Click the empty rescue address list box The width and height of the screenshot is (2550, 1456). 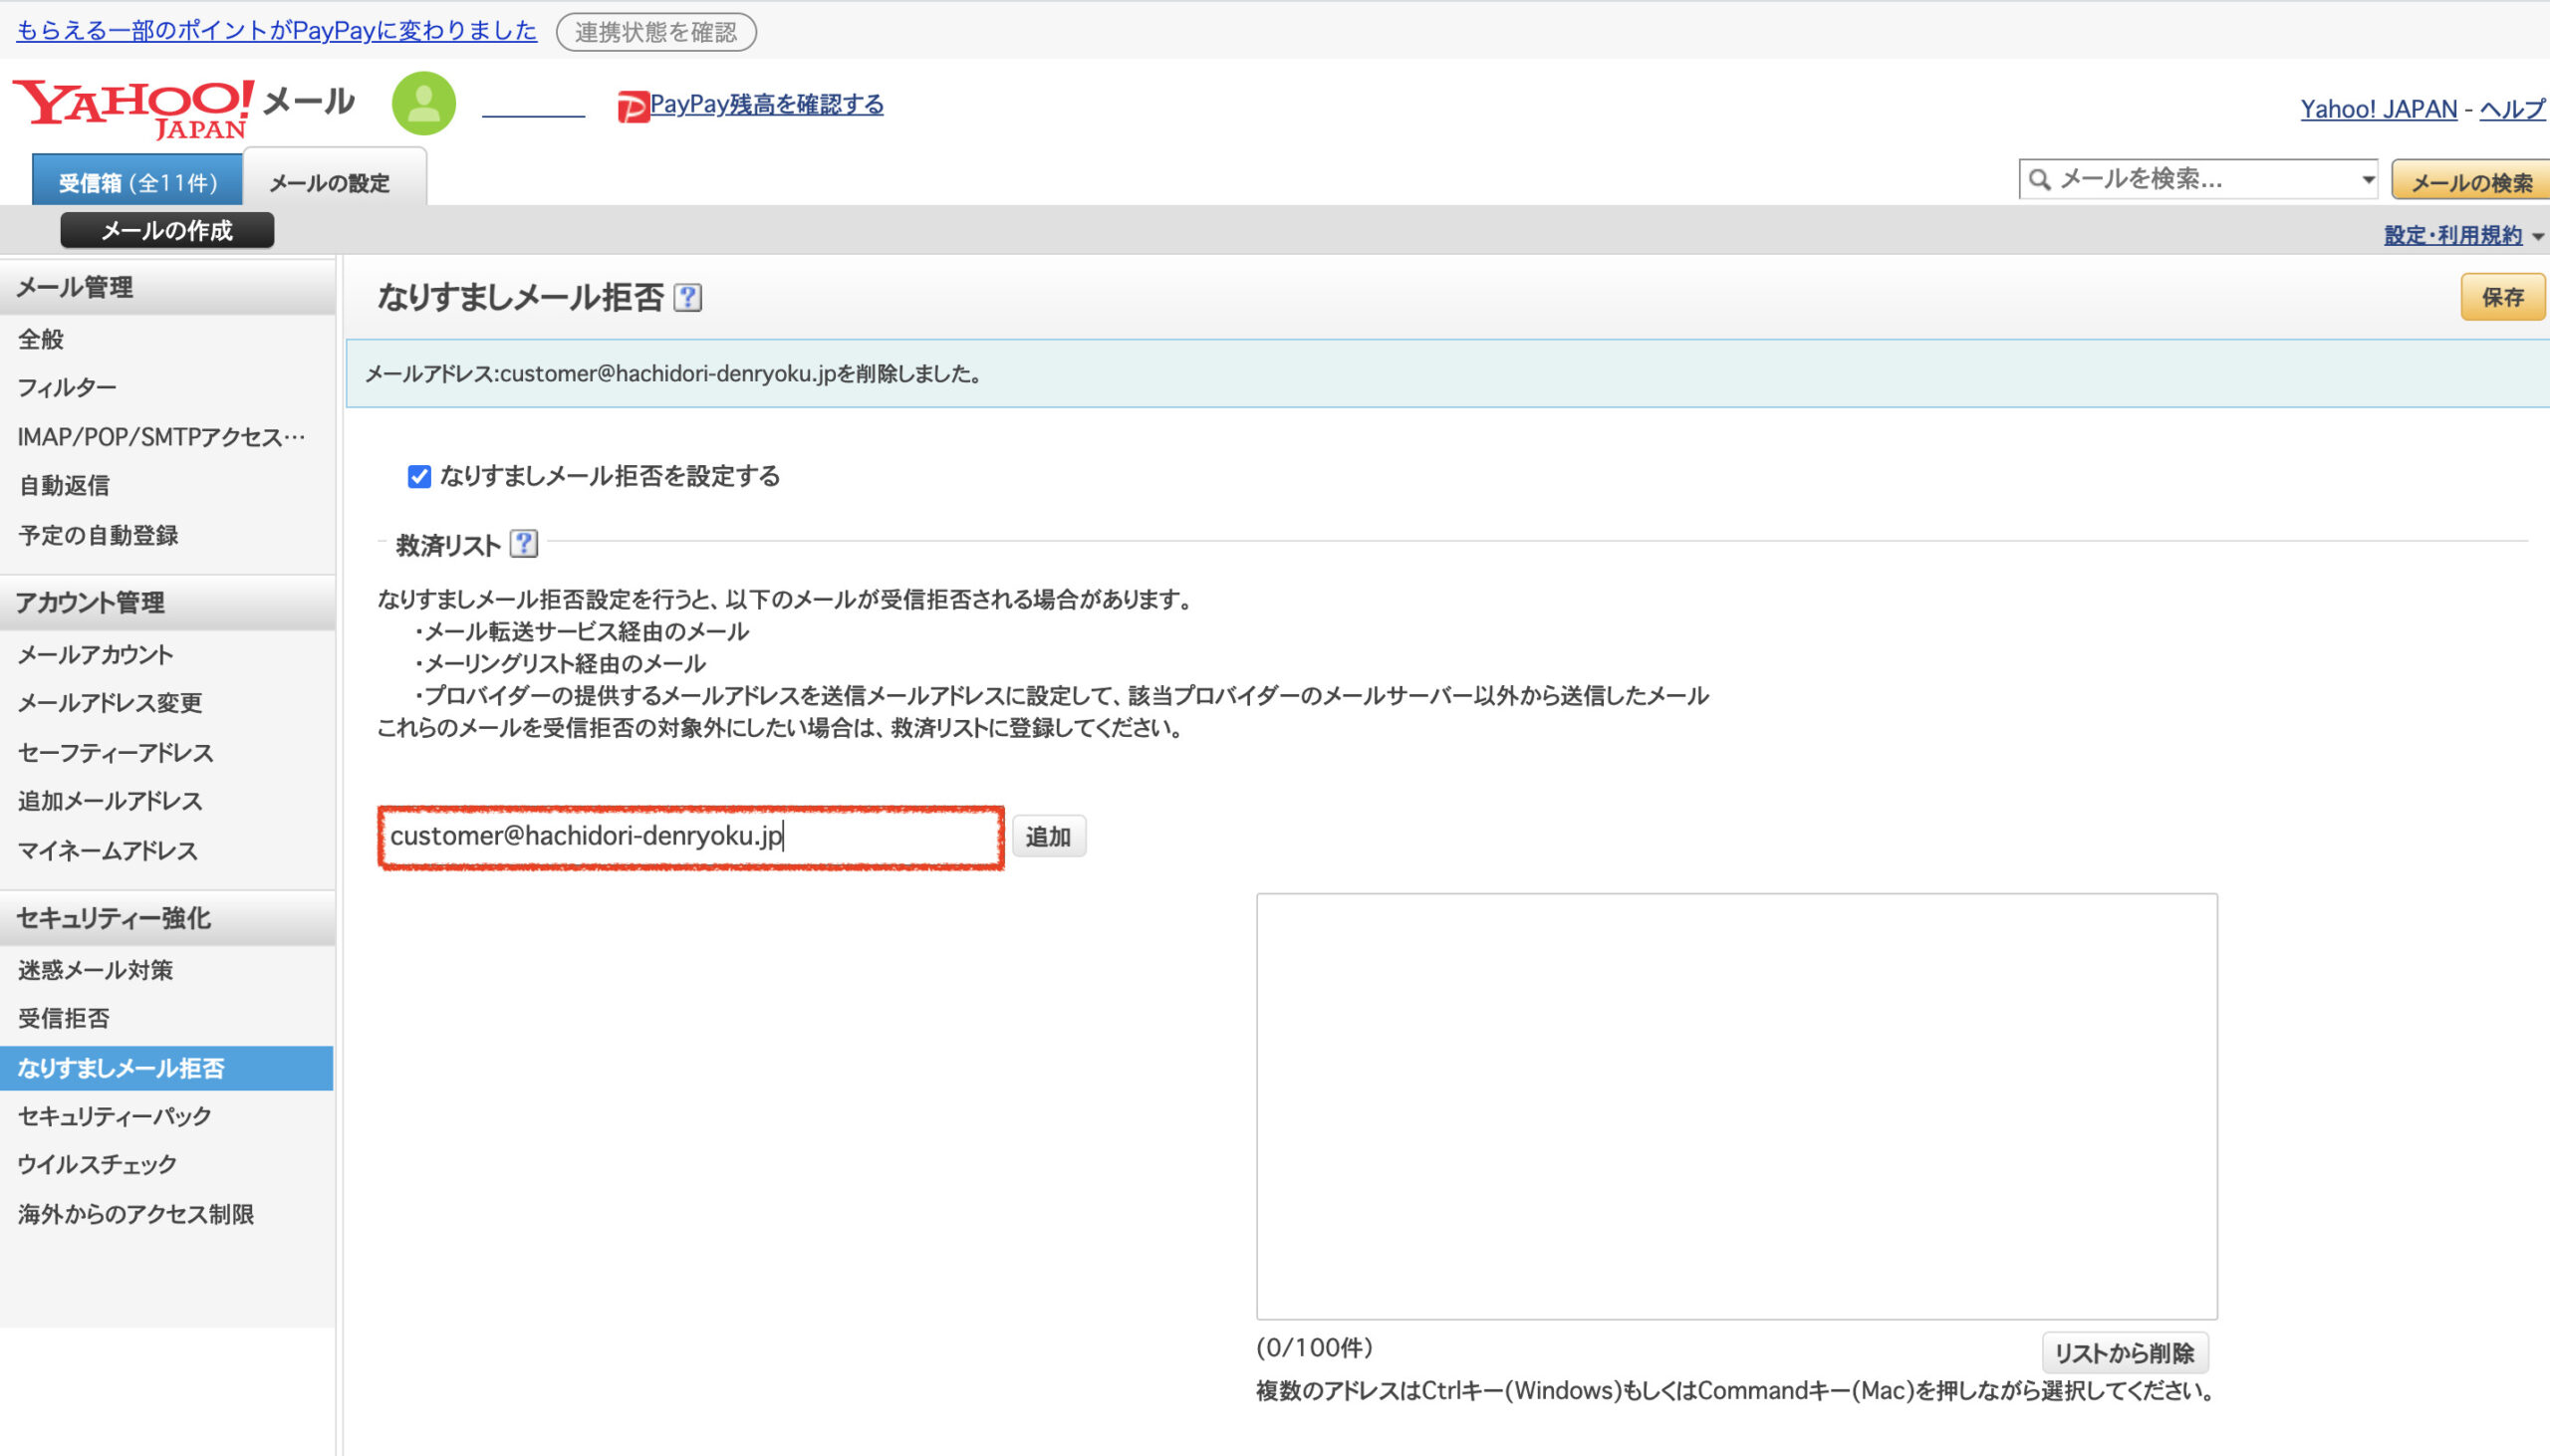(x=1737, y=1106)
